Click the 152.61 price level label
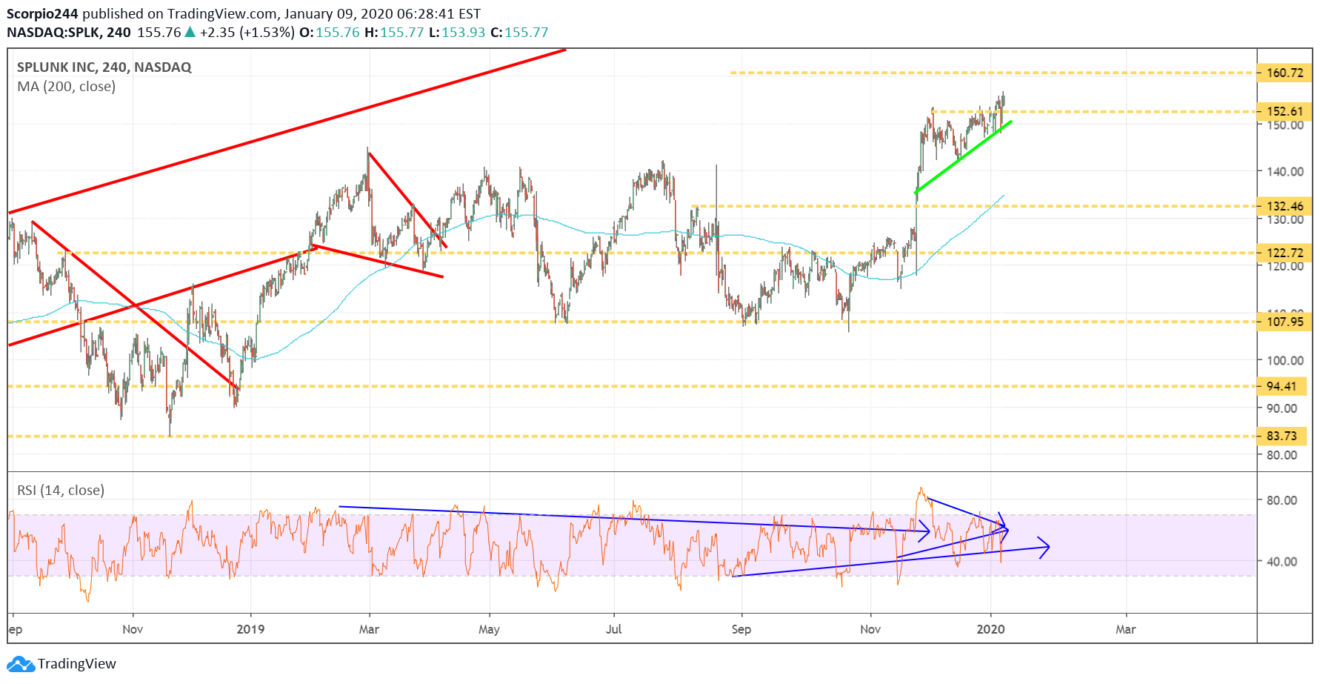 tap(1284, 111)
